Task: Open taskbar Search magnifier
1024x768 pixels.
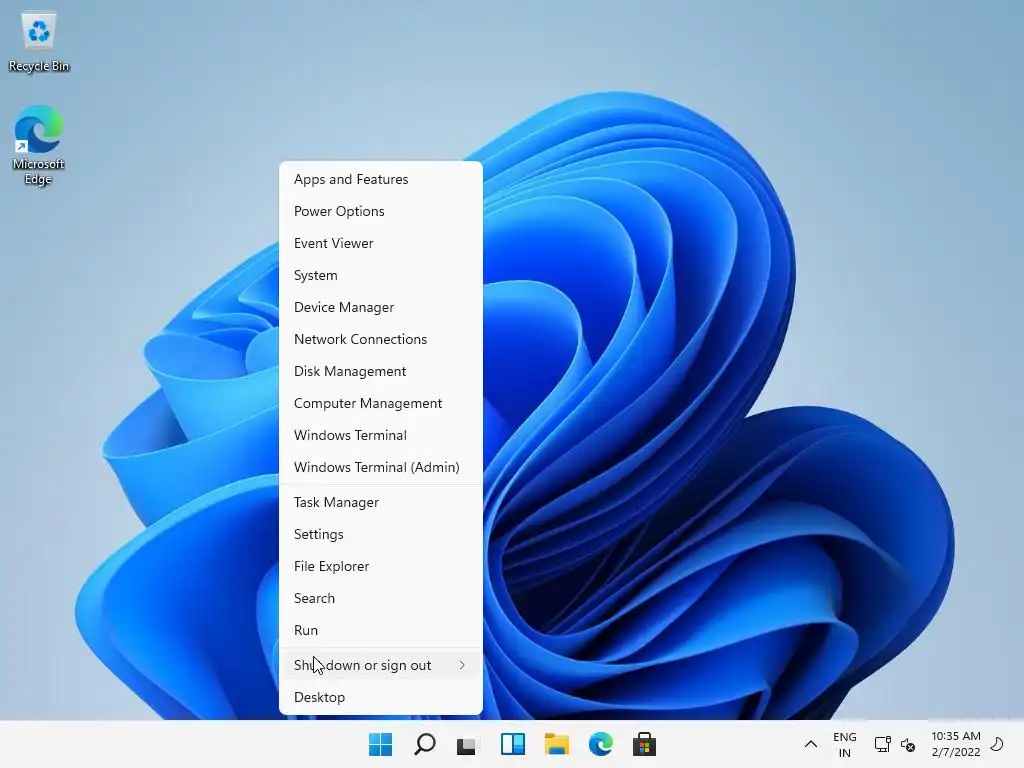Action: [x=424, y=744]
